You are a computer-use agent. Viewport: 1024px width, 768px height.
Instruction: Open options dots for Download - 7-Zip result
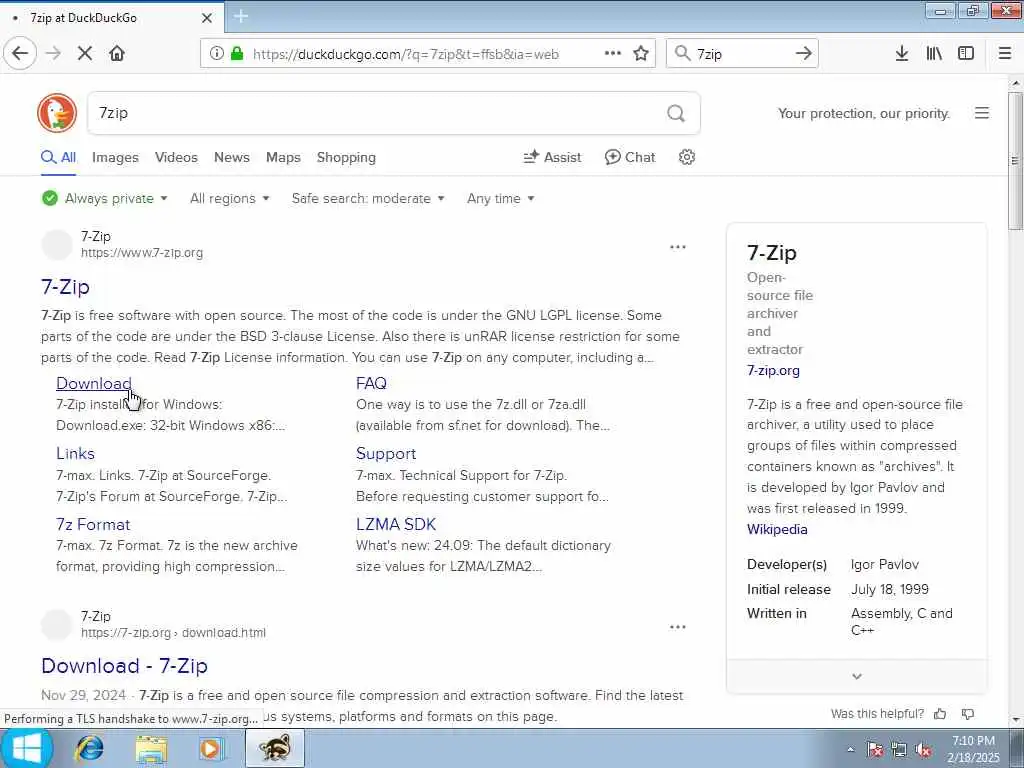678,627
